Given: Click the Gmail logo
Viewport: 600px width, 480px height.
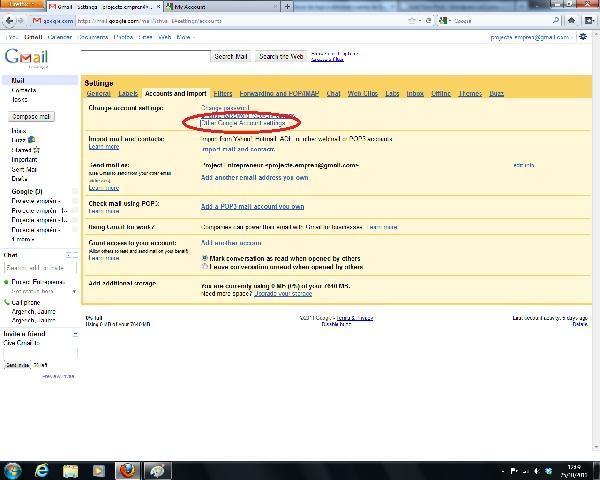Looking at the screenshot, I should (x=26, y=58).
